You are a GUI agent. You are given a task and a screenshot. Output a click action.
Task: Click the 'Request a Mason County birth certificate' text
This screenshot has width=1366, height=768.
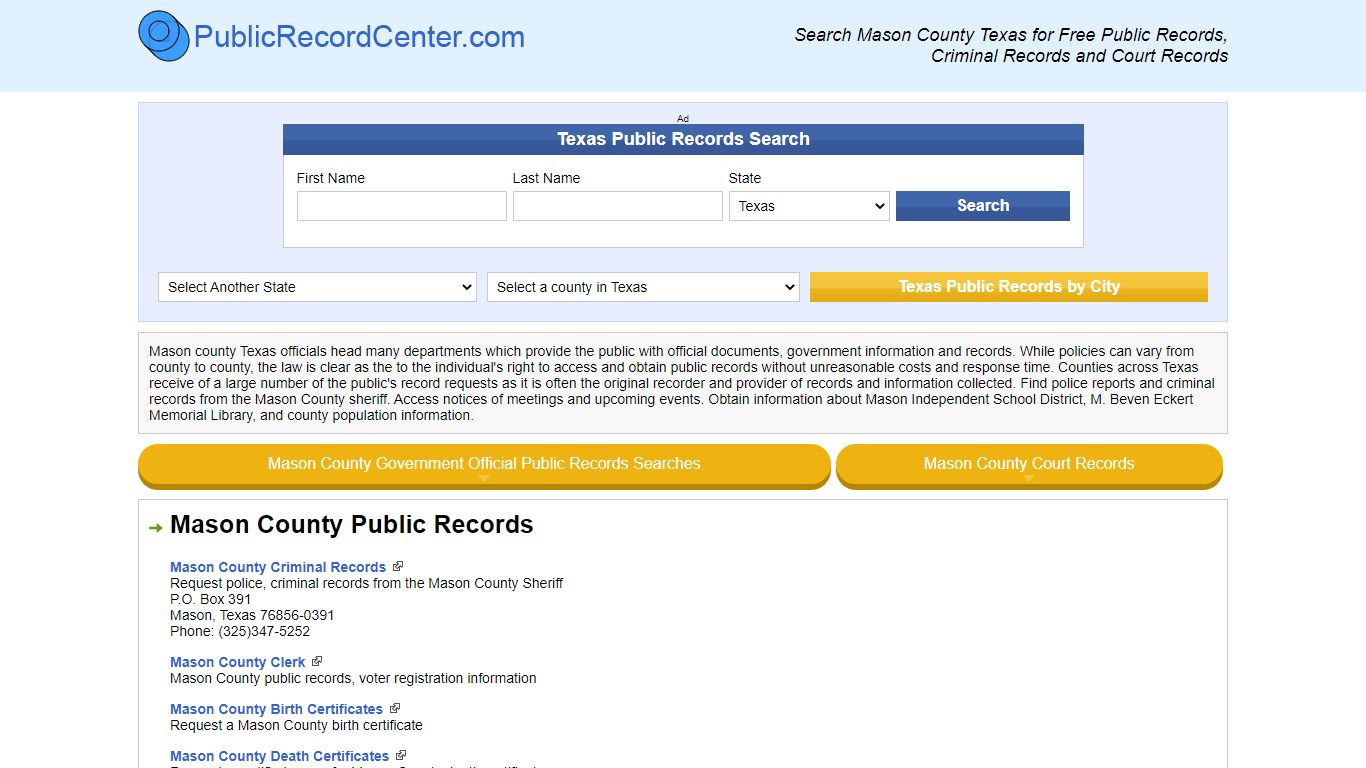coord(296,725)
